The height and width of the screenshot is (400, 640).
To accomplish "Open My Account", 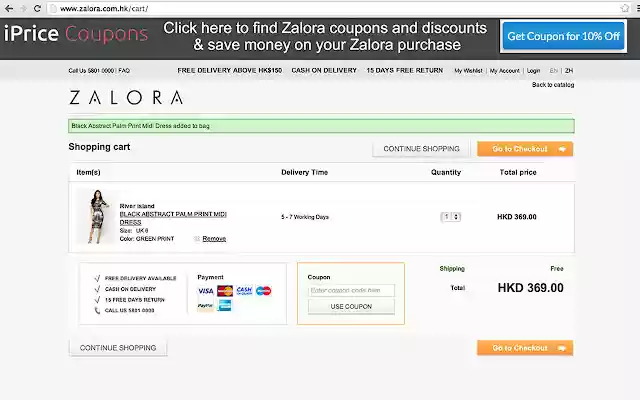I will tap(504, 71).
